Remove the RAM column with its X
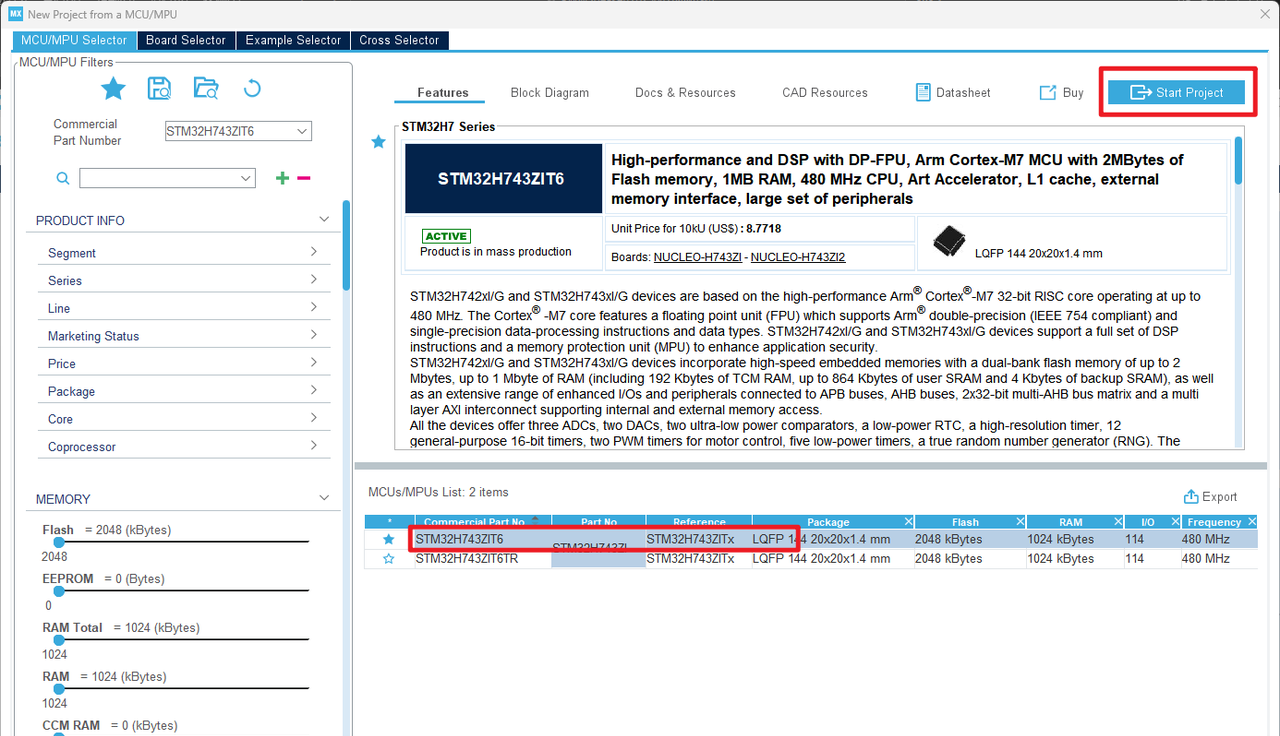 (1116, 522)
